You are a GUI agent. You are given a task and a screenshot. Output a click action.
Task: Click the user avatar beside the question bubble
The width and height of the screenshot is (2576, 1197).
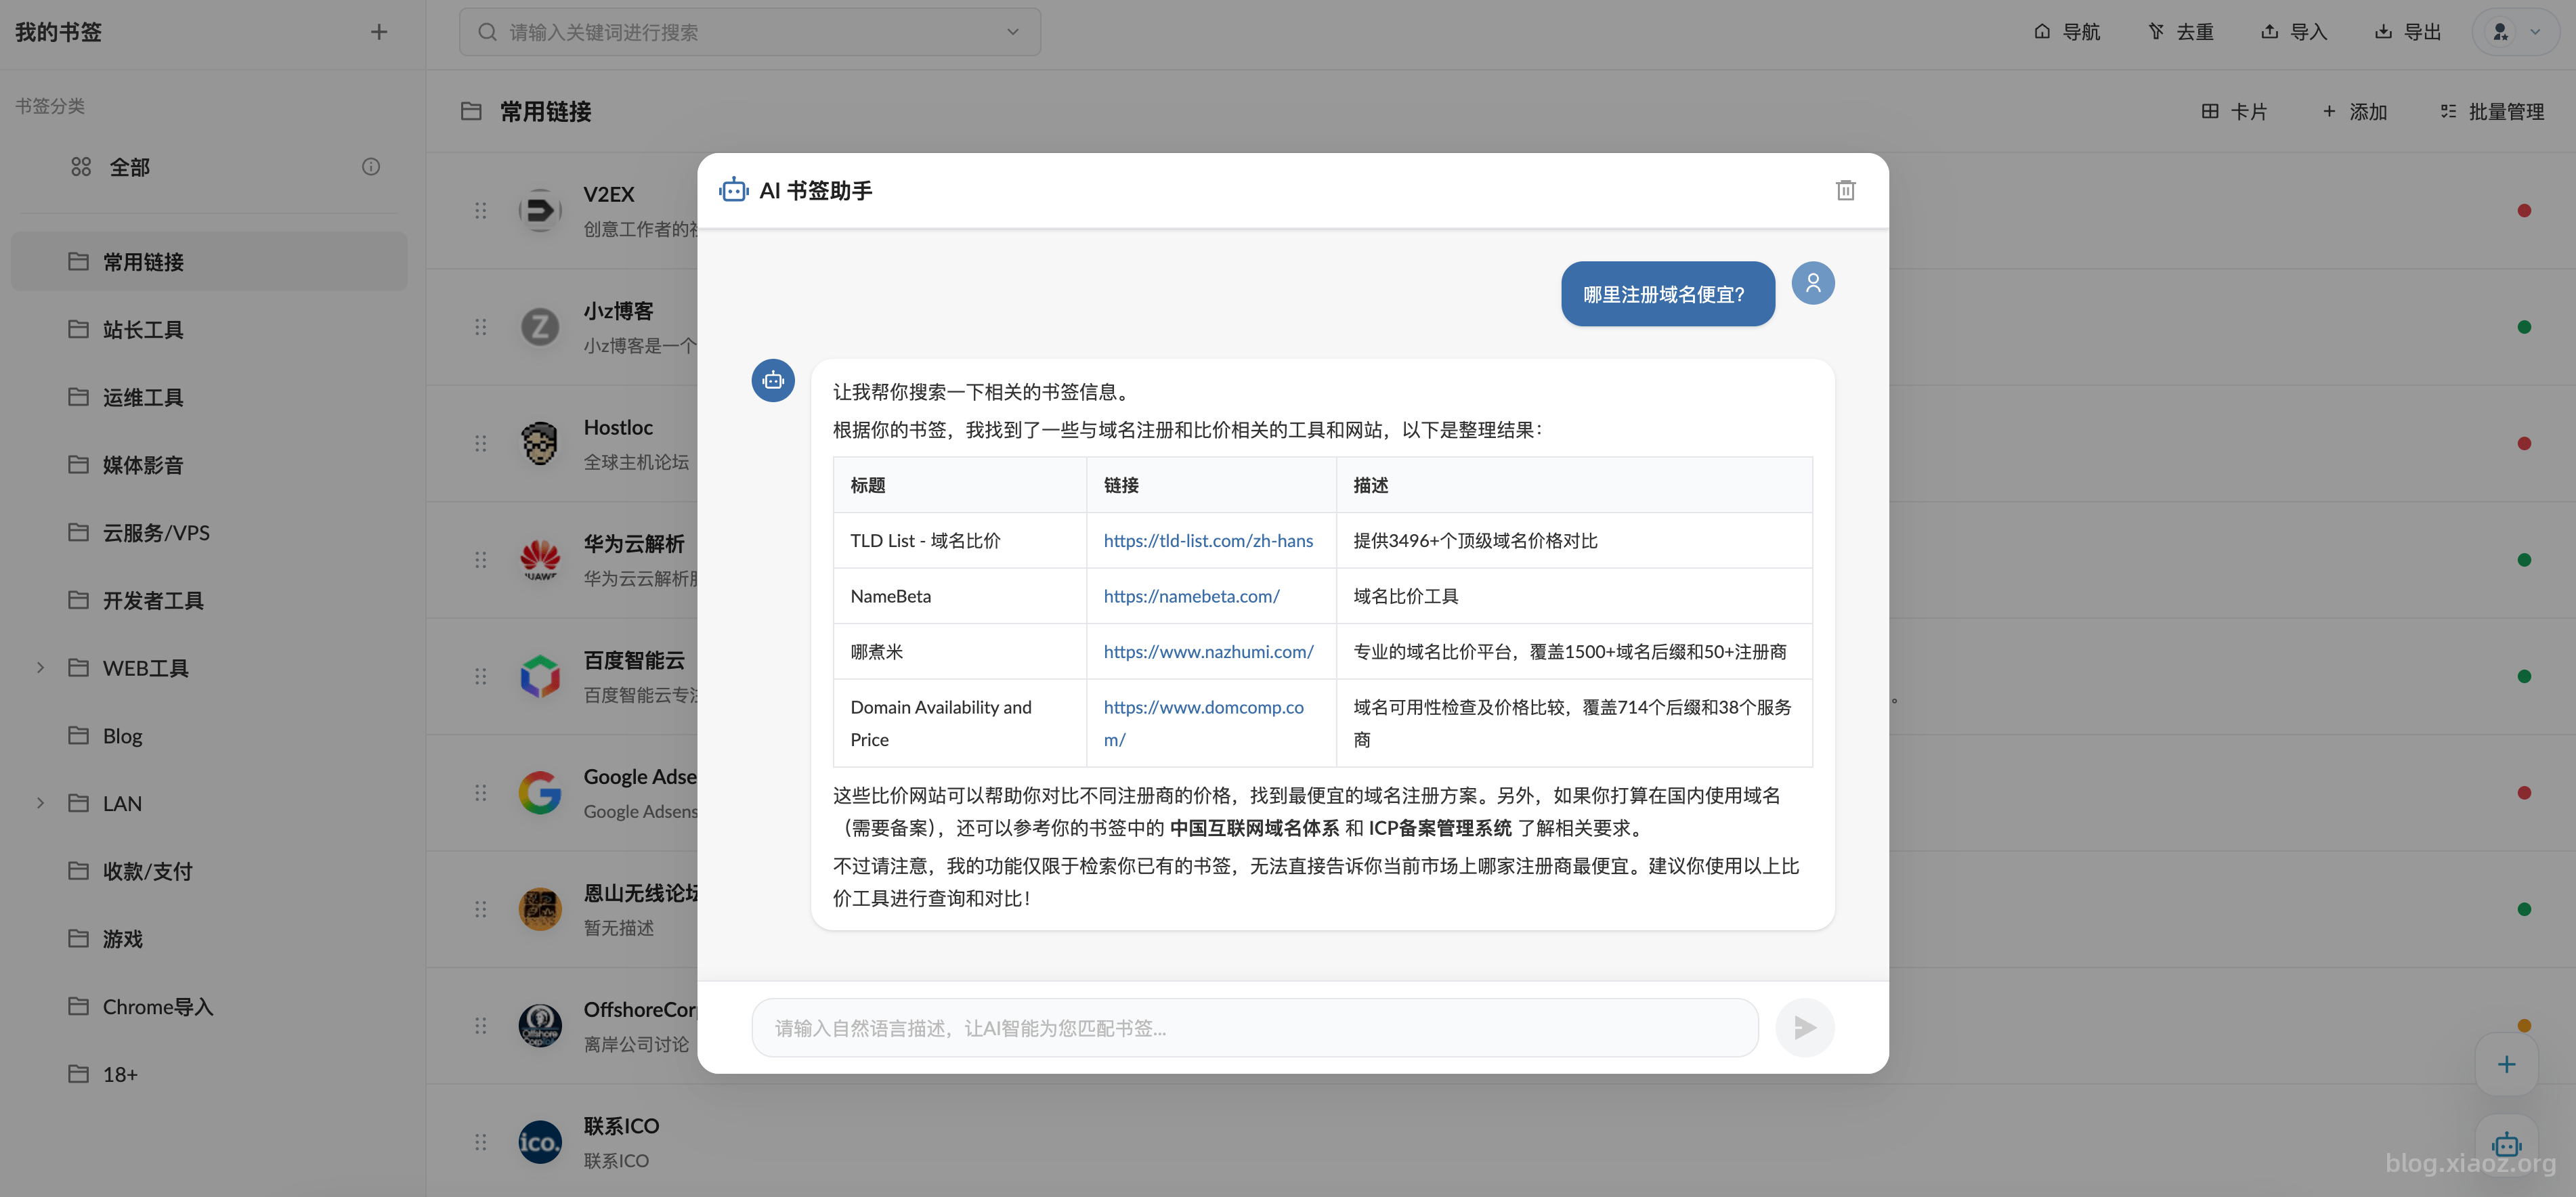coord(1812,284)
